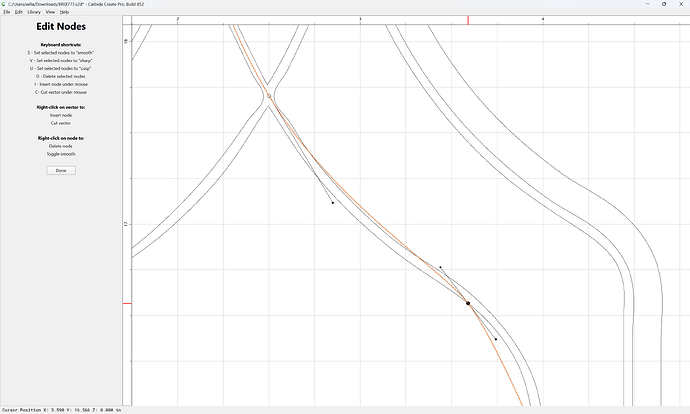Select the hollow node at the curve crossing
Image resolution: width=690 pixels, height=414 pixels.
point(269,95)
